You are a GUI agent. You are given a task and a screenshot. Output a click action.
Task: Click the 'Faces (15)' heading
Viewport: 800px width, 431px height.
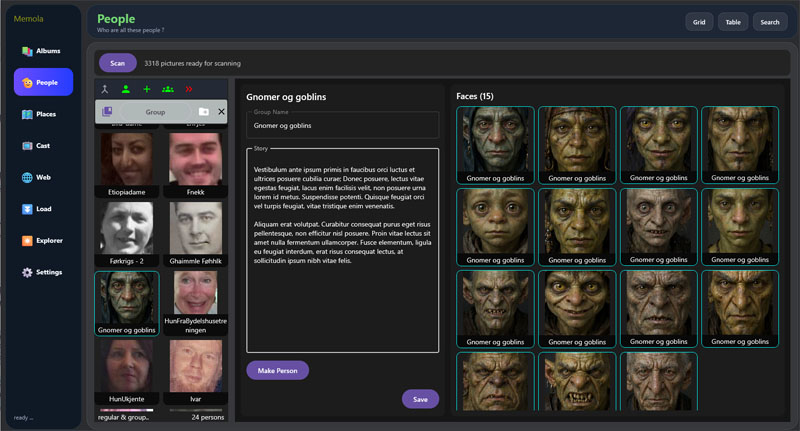tap(474, 96)
